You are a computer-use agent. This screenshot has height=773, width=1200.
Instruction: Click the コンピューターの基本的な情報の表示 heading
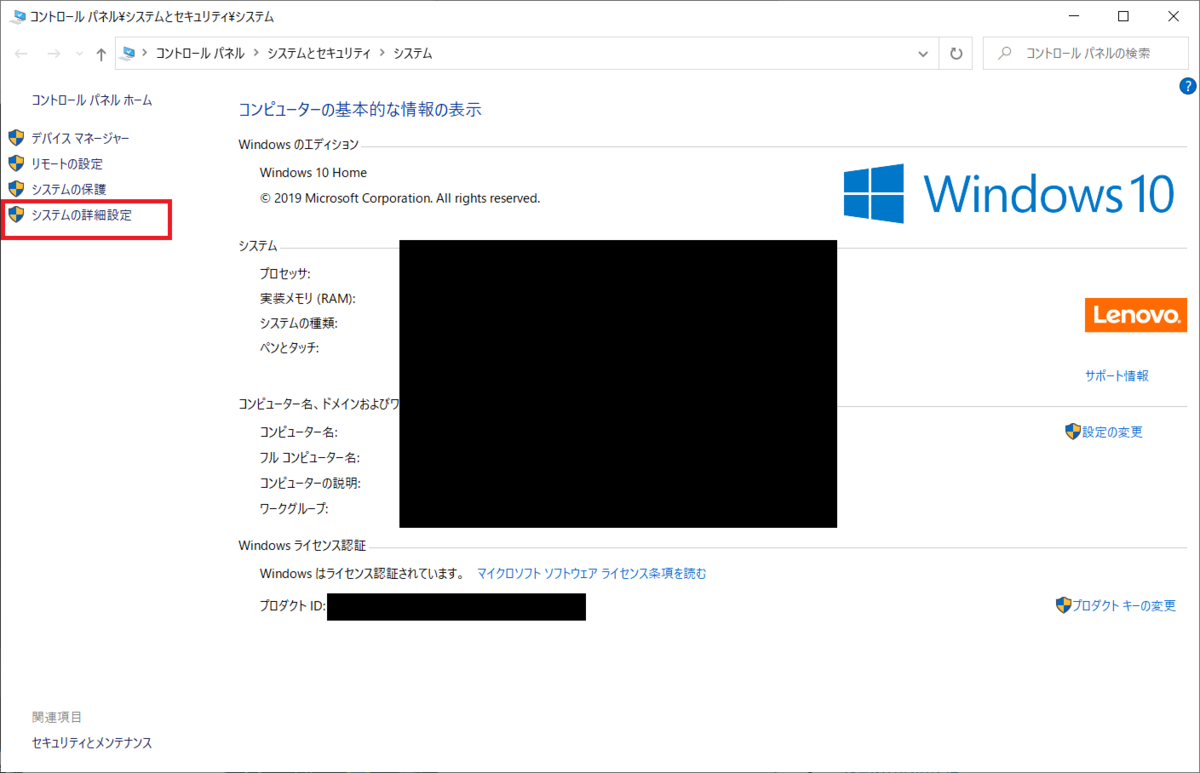[x=360, y=109]
